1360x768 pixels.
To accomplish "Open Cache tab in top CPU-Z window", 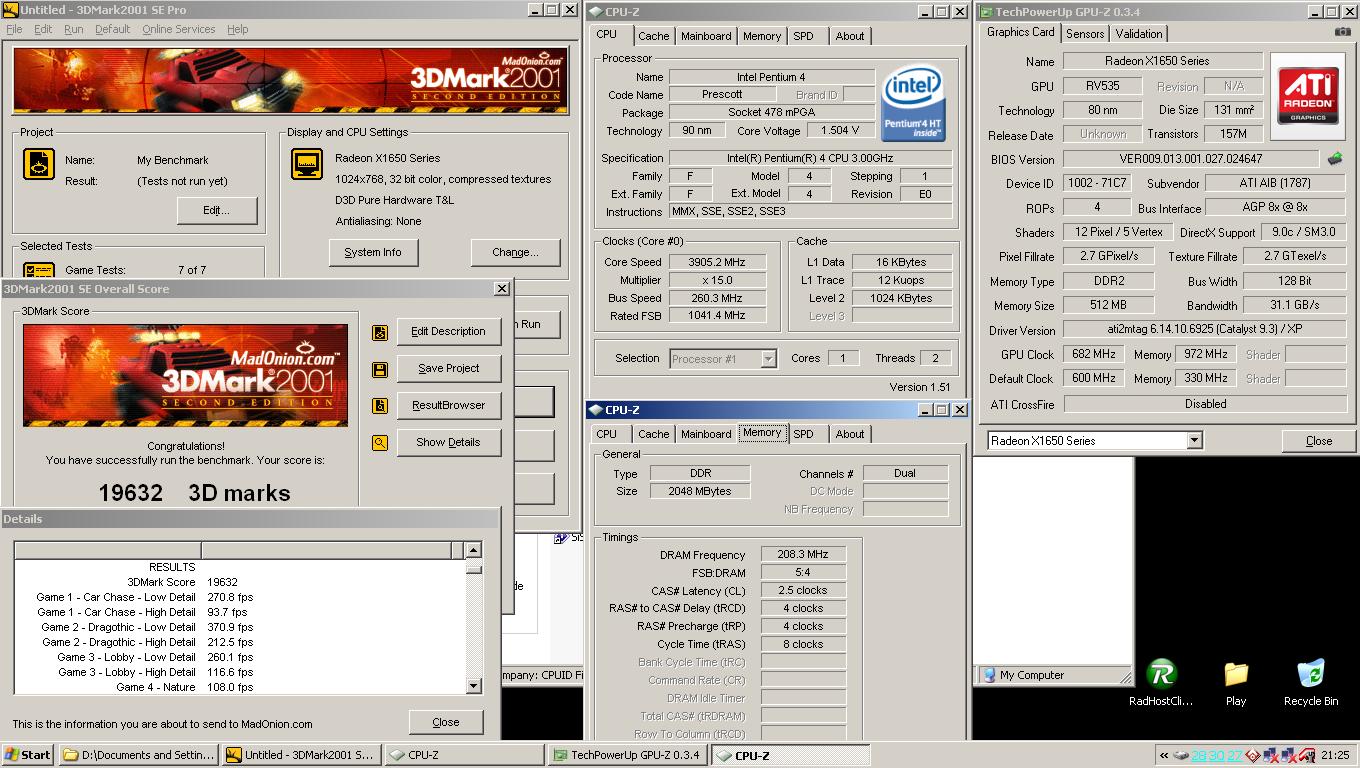I will point(654,36).
